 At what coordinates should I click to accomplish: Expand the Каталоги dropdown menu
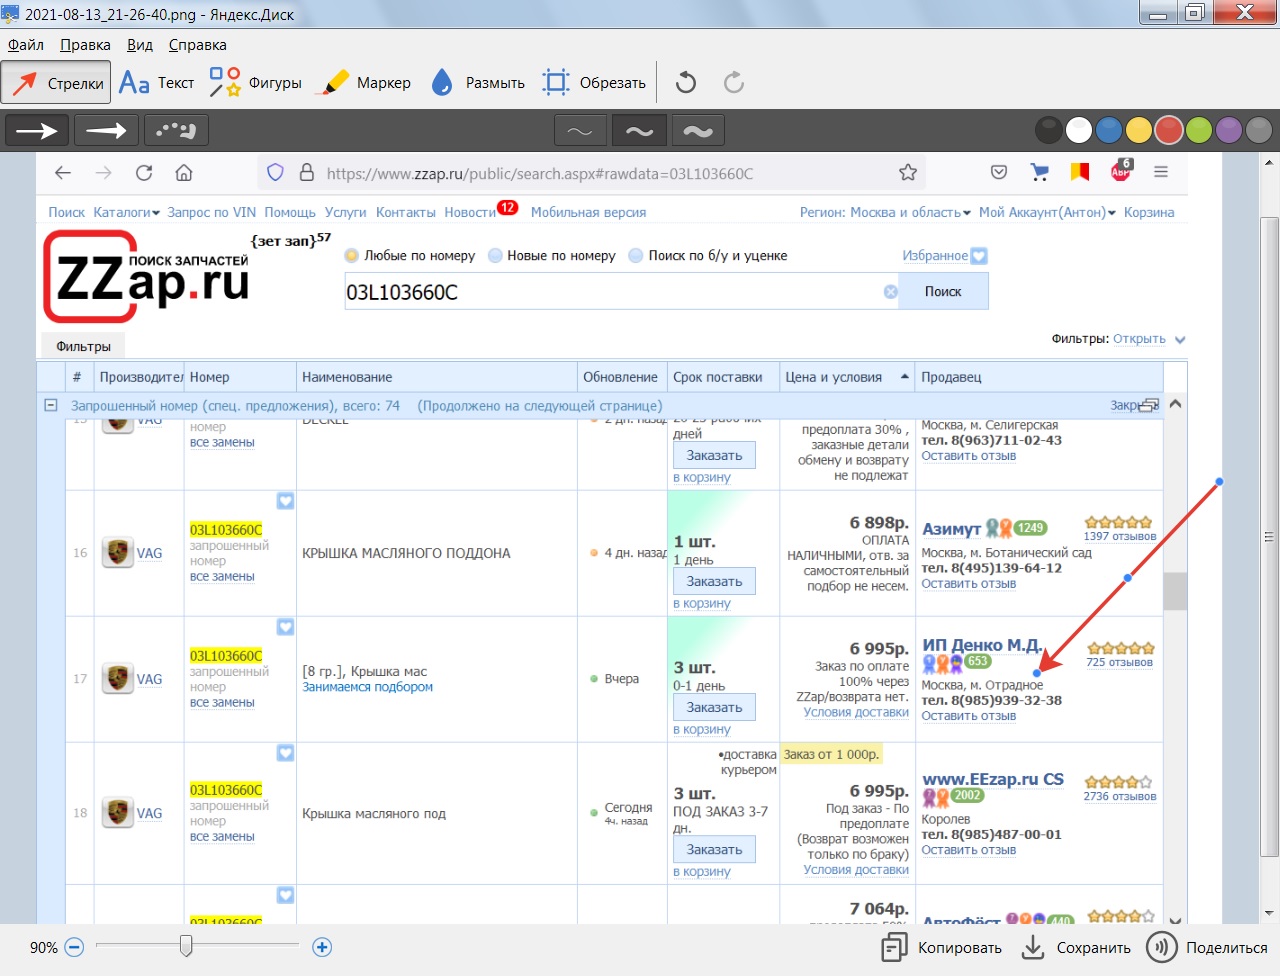(126, 212)
